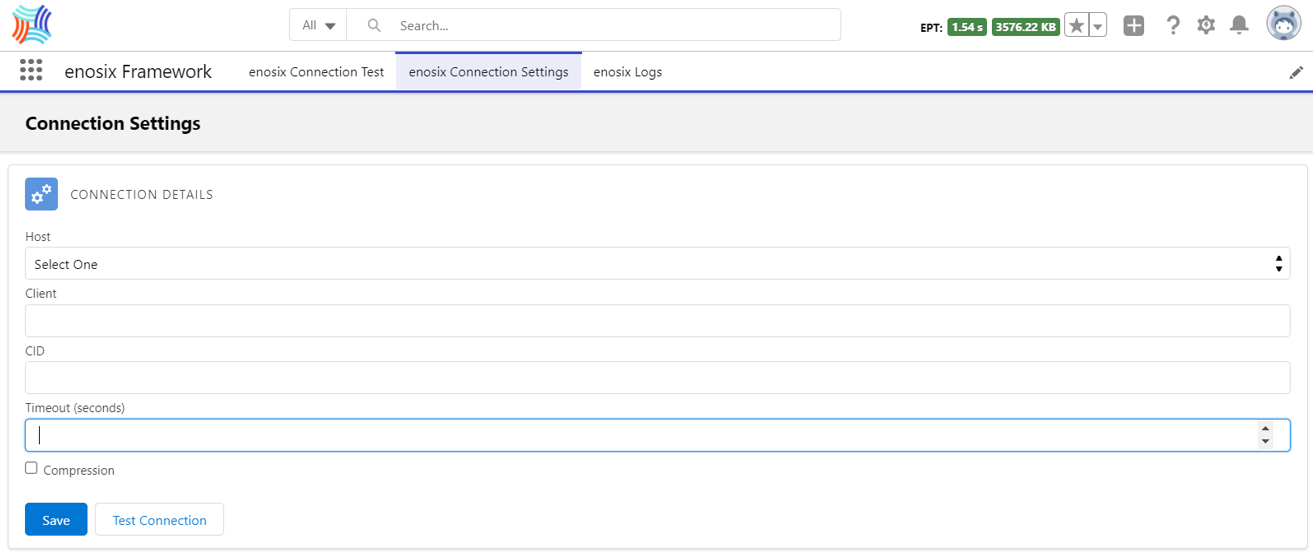Open the notifications bell
Image resolution: width=1313 pixels, height=554 pixels.
(x=1239, y=26)
